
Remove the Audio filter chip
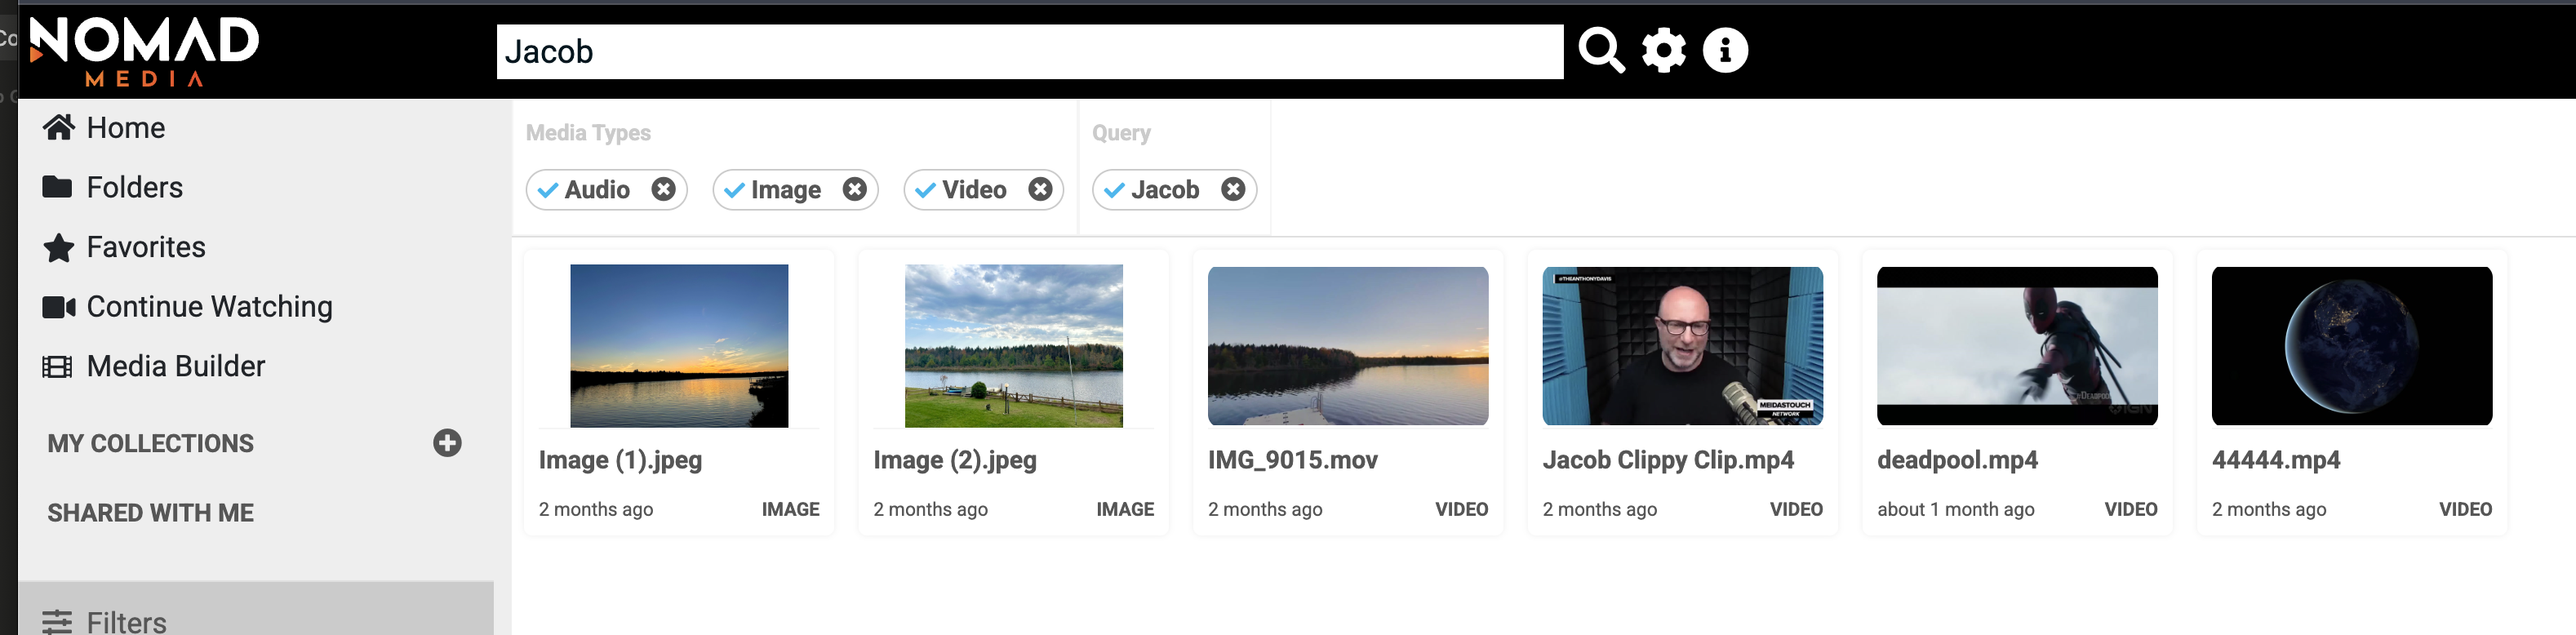(663, 189)
